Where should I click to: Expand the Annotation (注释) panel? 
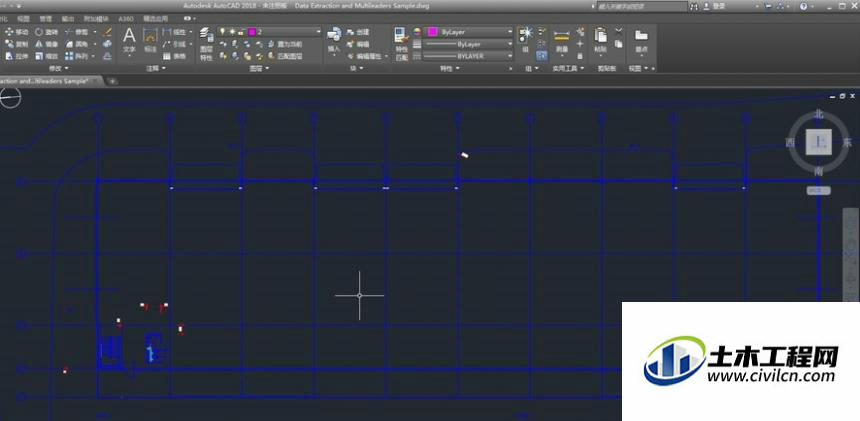click(155, 69)
